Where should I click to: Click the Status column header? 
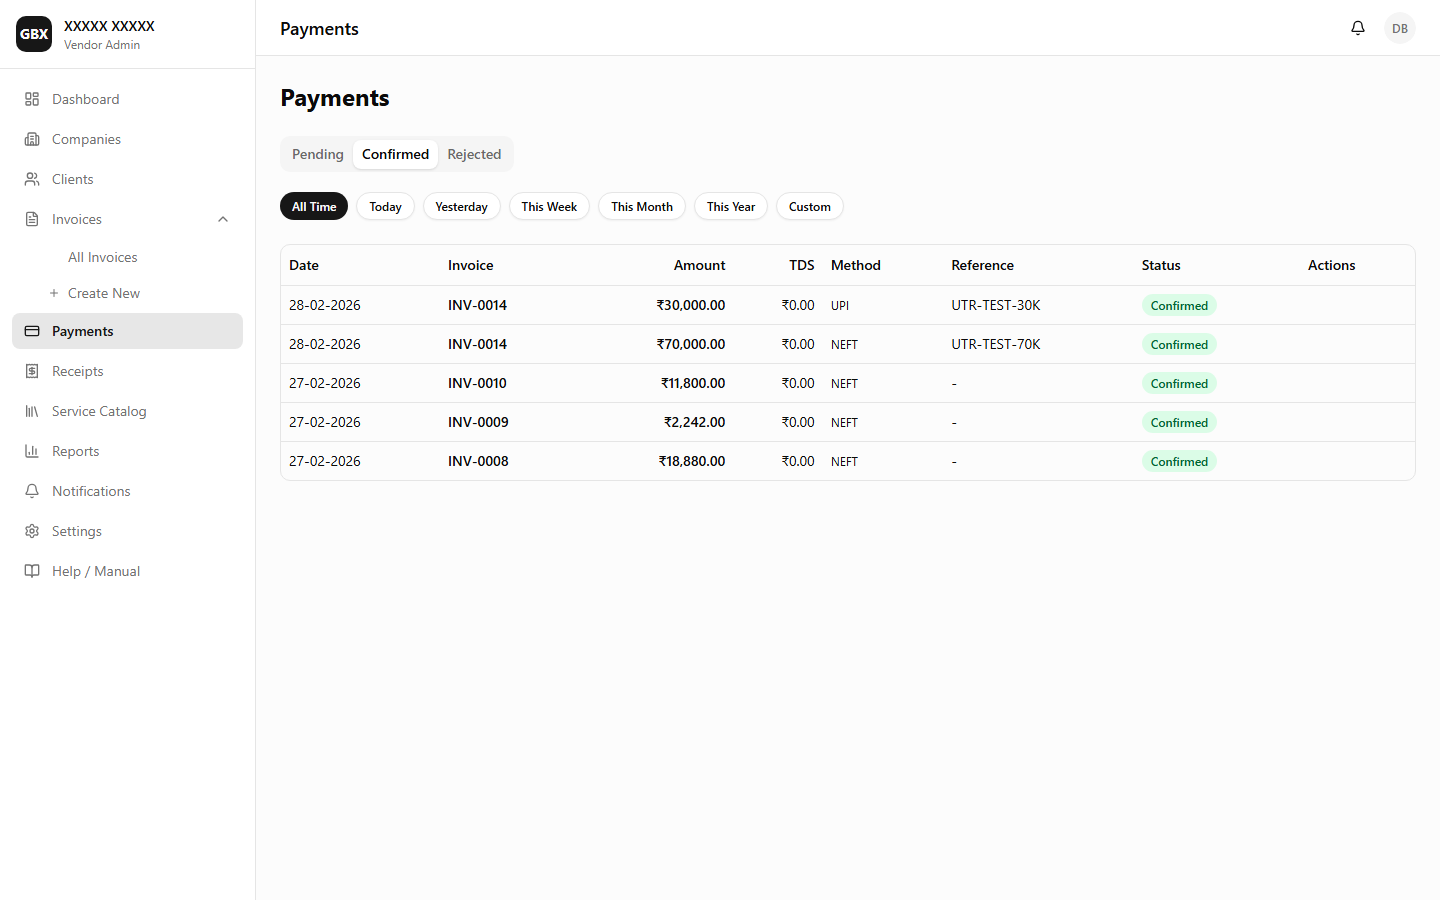1161,265
